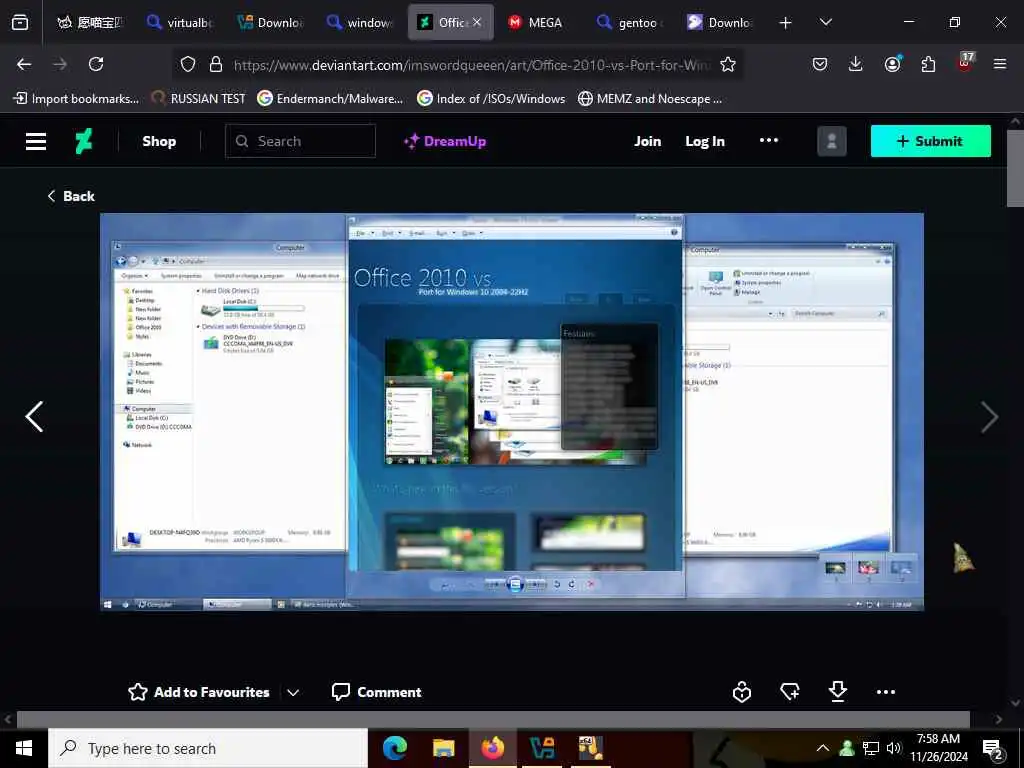Open the taskbar clock showing 7:58 AM

click(938, 748)
